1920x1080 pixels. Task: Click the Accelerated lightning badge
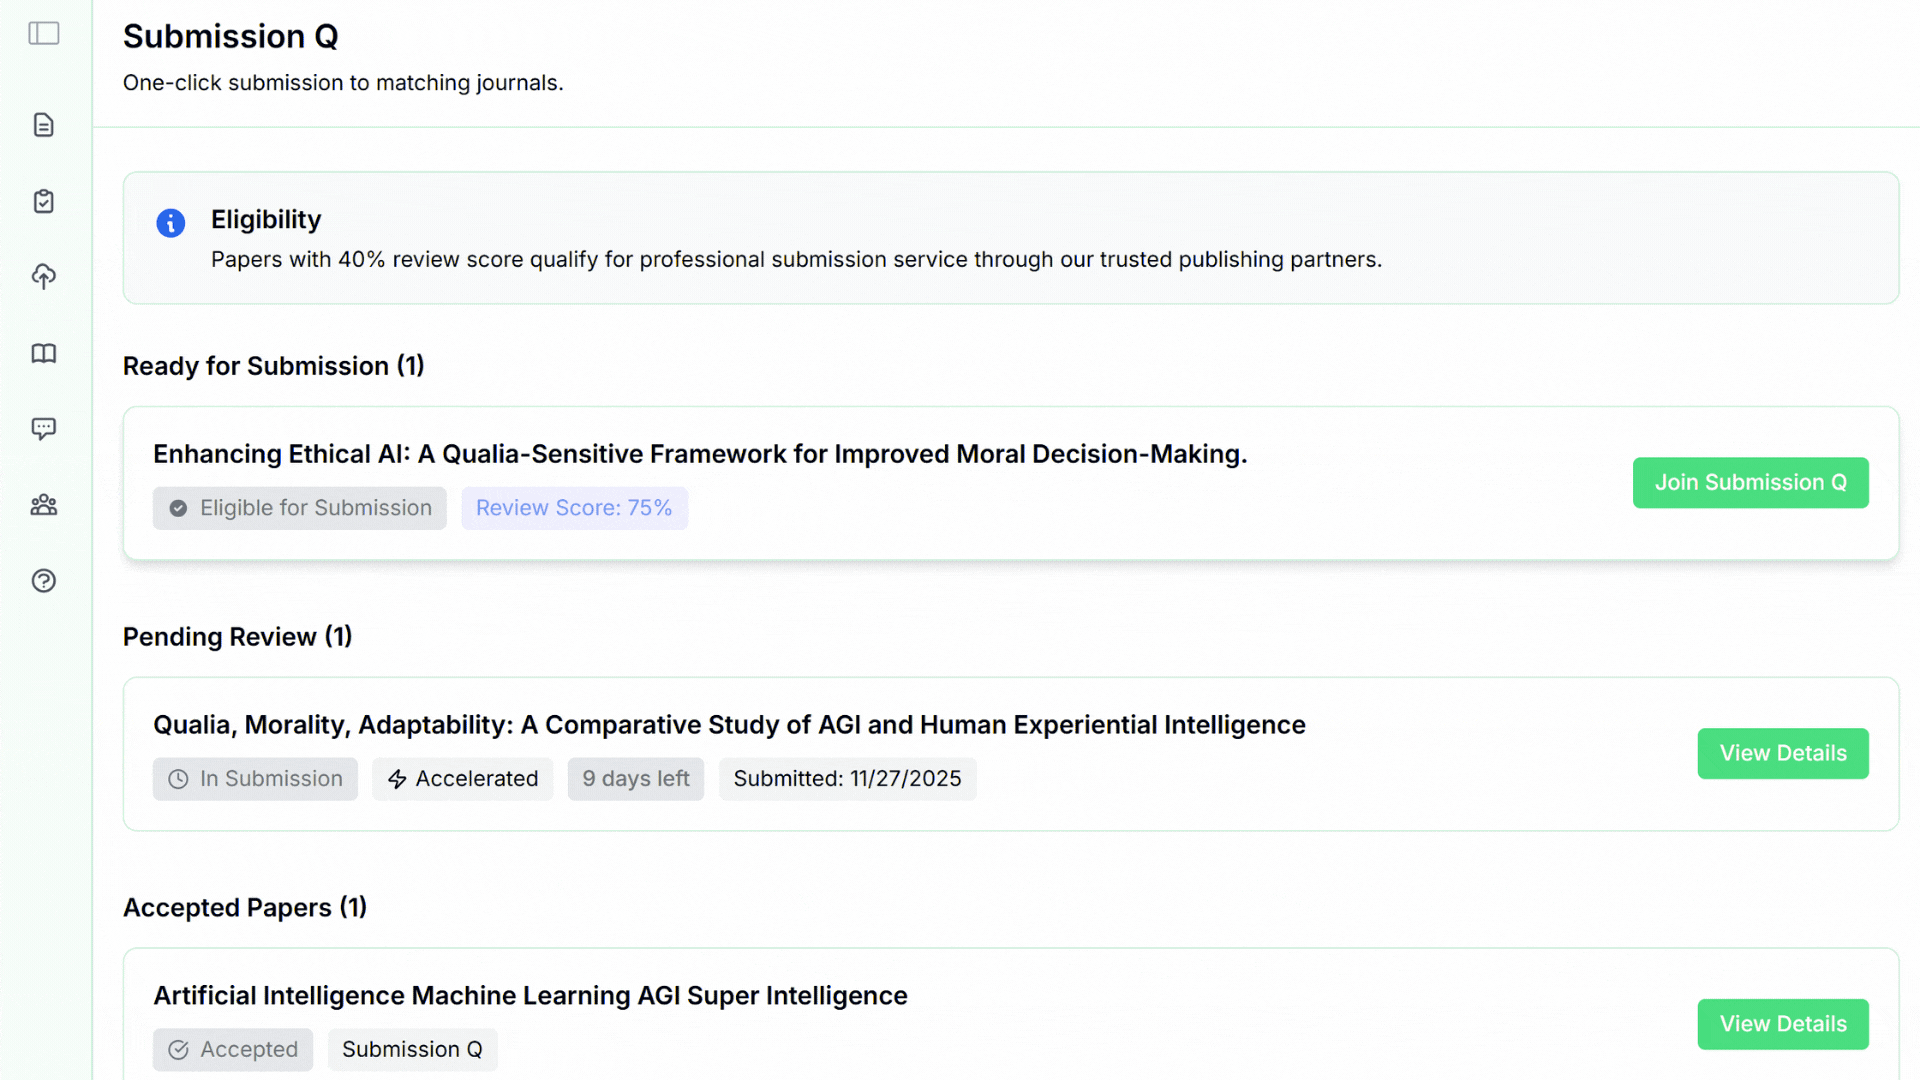[x=462, y=779]
